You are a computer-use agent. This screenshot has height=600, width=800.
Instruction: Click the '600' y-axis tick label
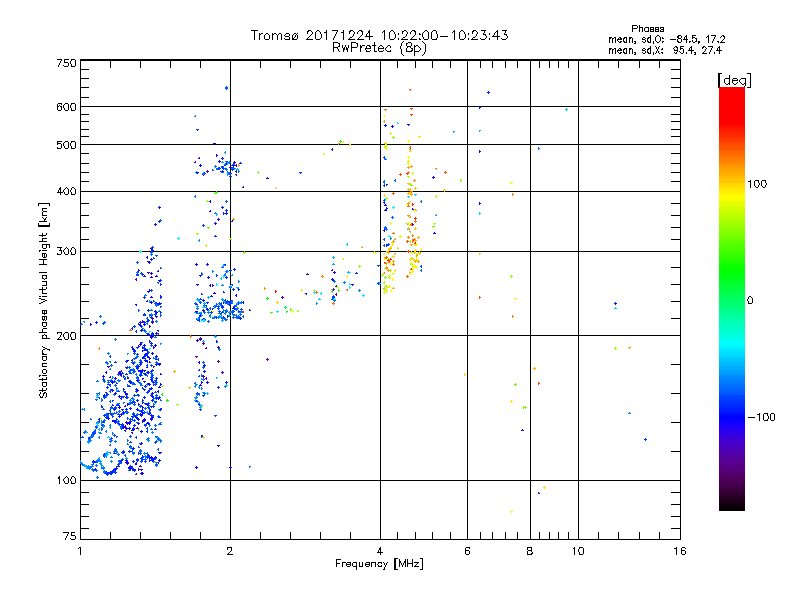point(67,107)
